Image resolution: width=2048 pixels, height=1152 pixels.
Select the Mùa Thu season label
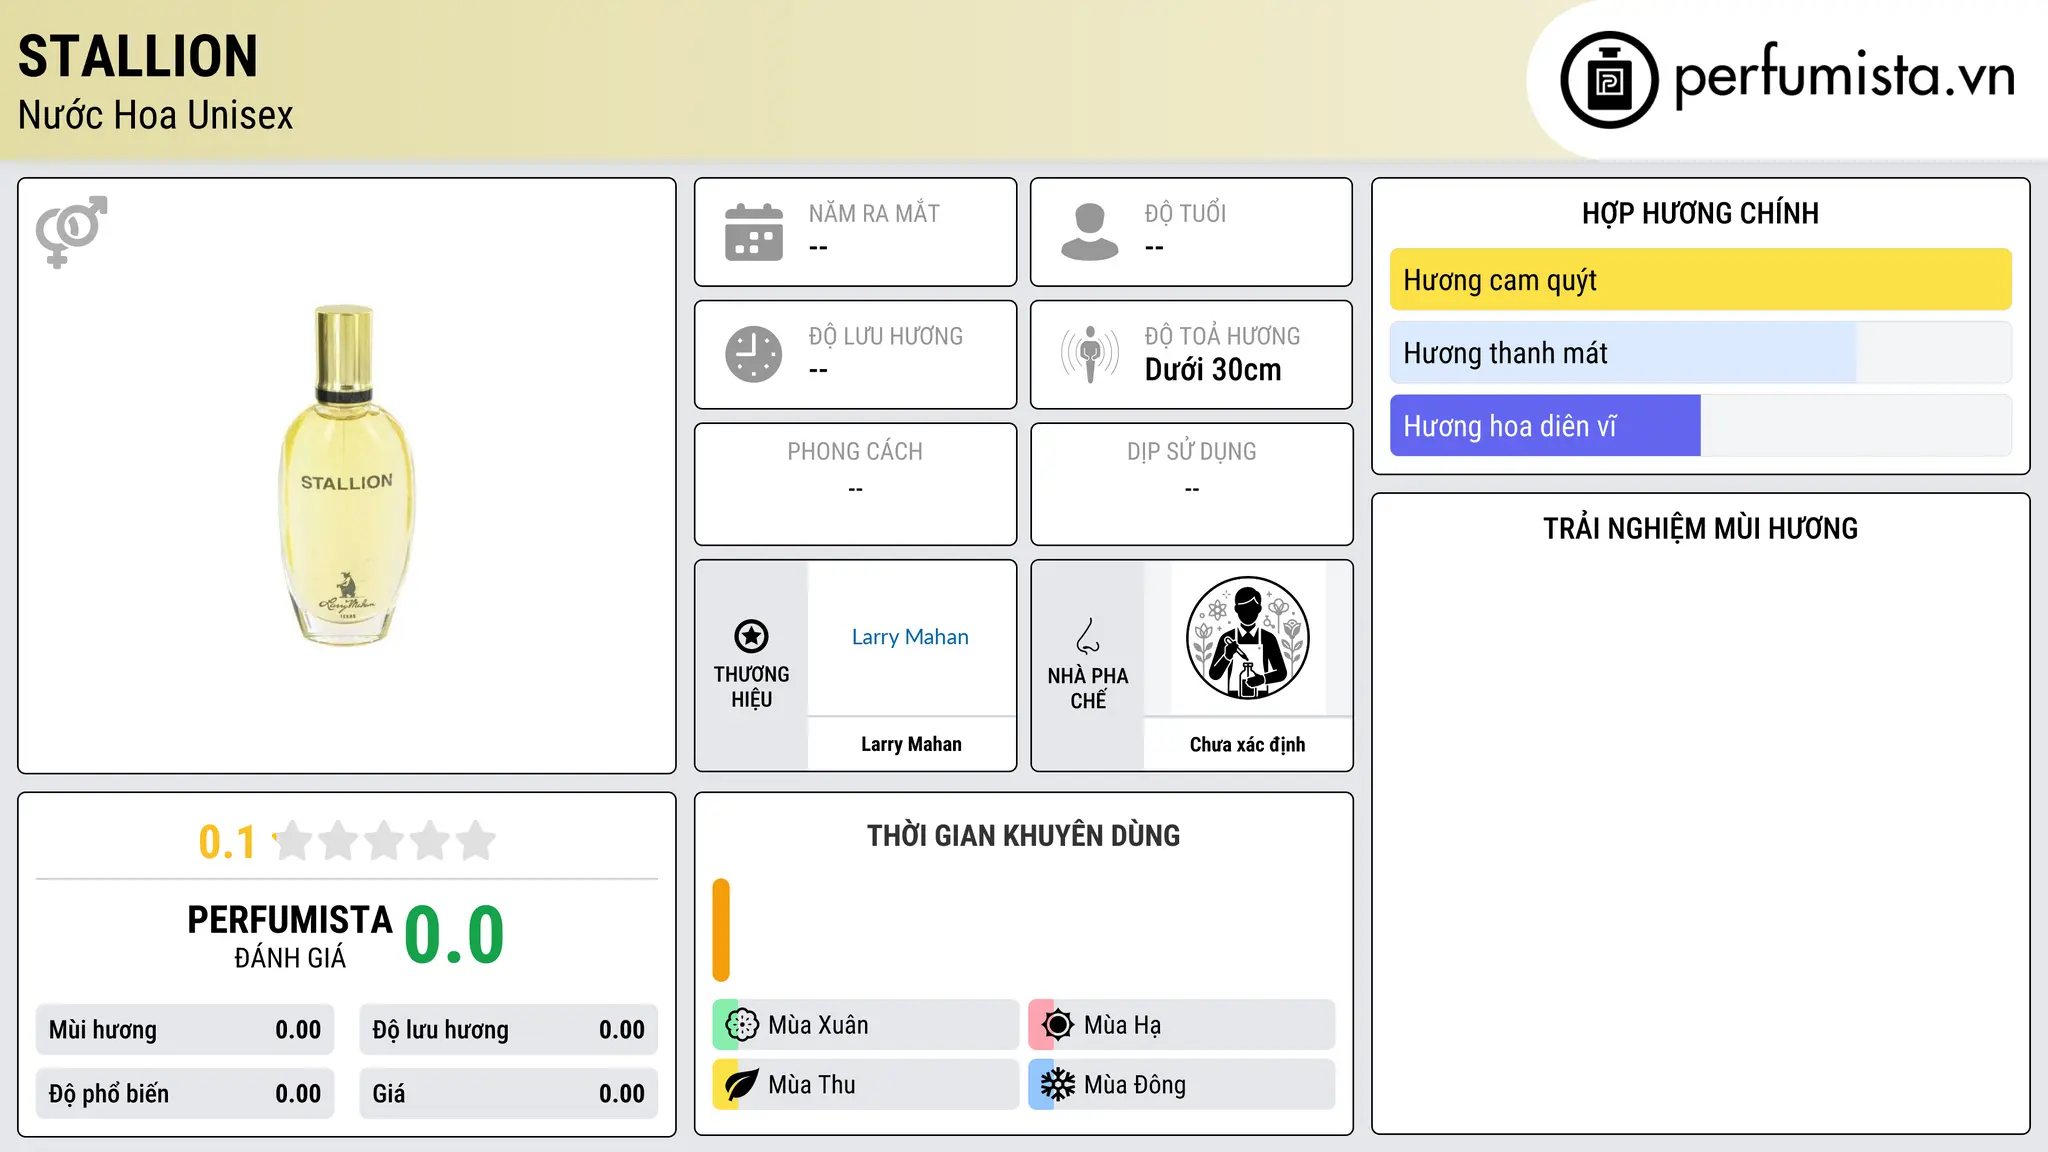812,1085
